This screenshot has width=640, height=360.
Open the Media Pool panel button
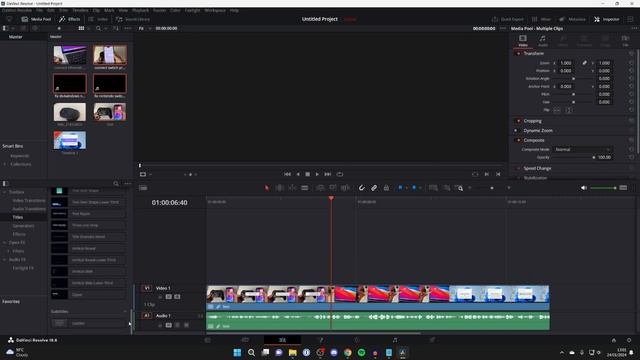coord(36,19)
